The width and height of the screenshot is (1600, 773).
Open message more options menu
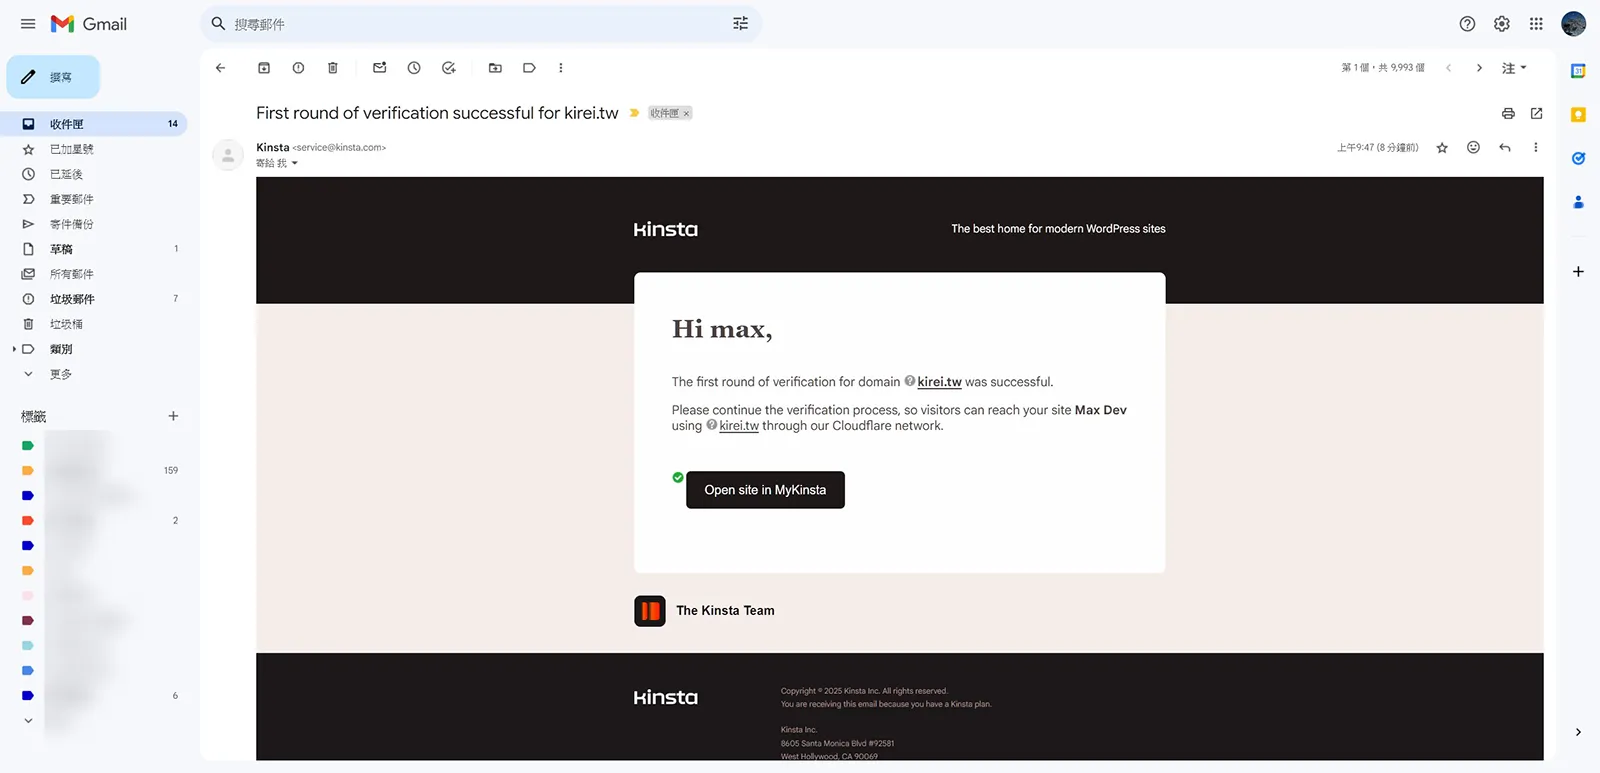point(1536,148)
